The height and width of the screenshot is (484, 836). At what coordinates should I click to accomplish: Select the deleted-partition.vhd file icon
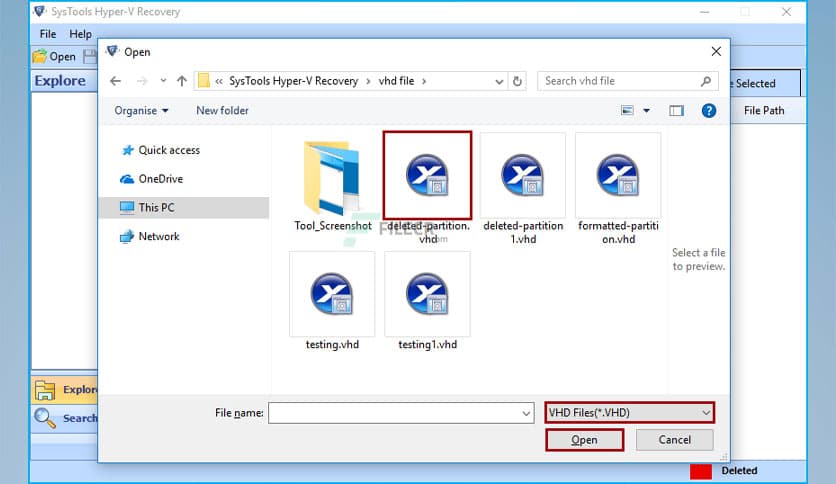(427, 175)
